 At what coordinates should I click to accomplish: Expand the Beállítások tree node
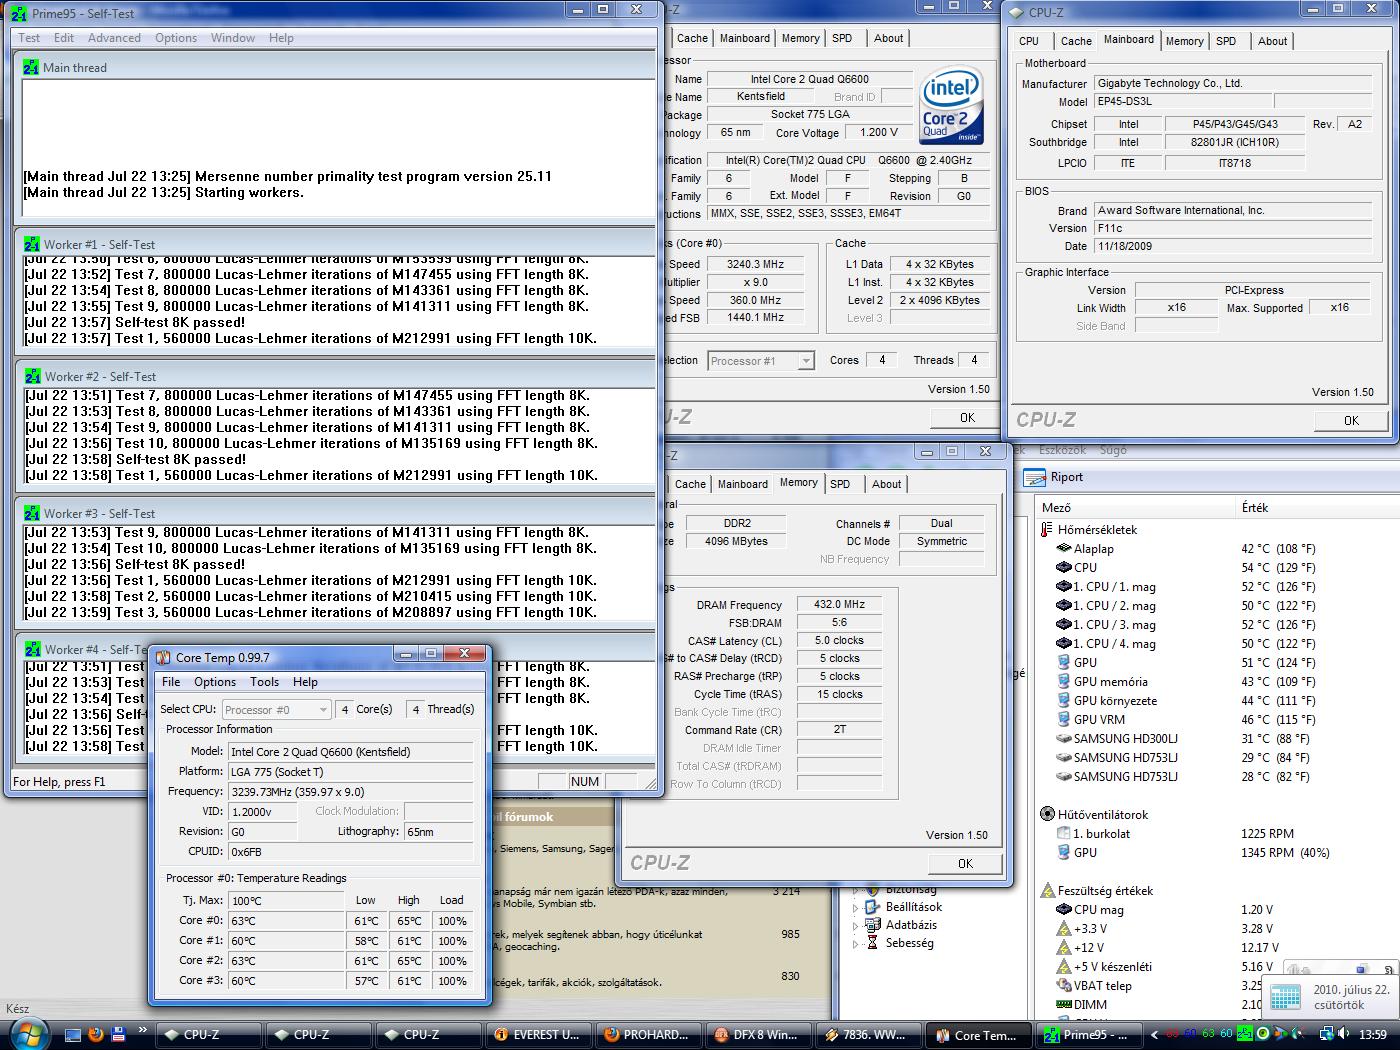pyautogui.click(x=855, y=907)
